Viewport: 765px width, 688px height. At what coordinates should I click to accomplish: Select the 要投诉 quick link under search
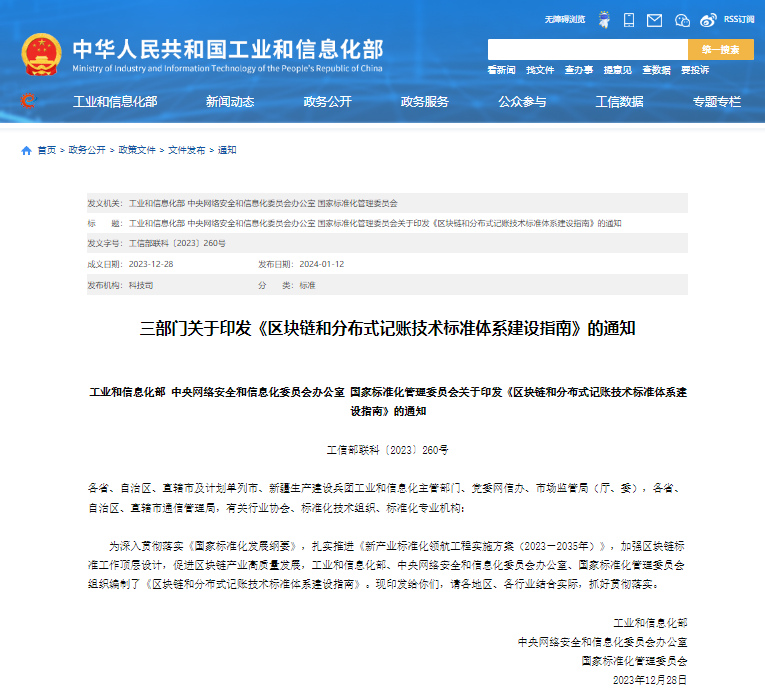(x=695, y=70)
